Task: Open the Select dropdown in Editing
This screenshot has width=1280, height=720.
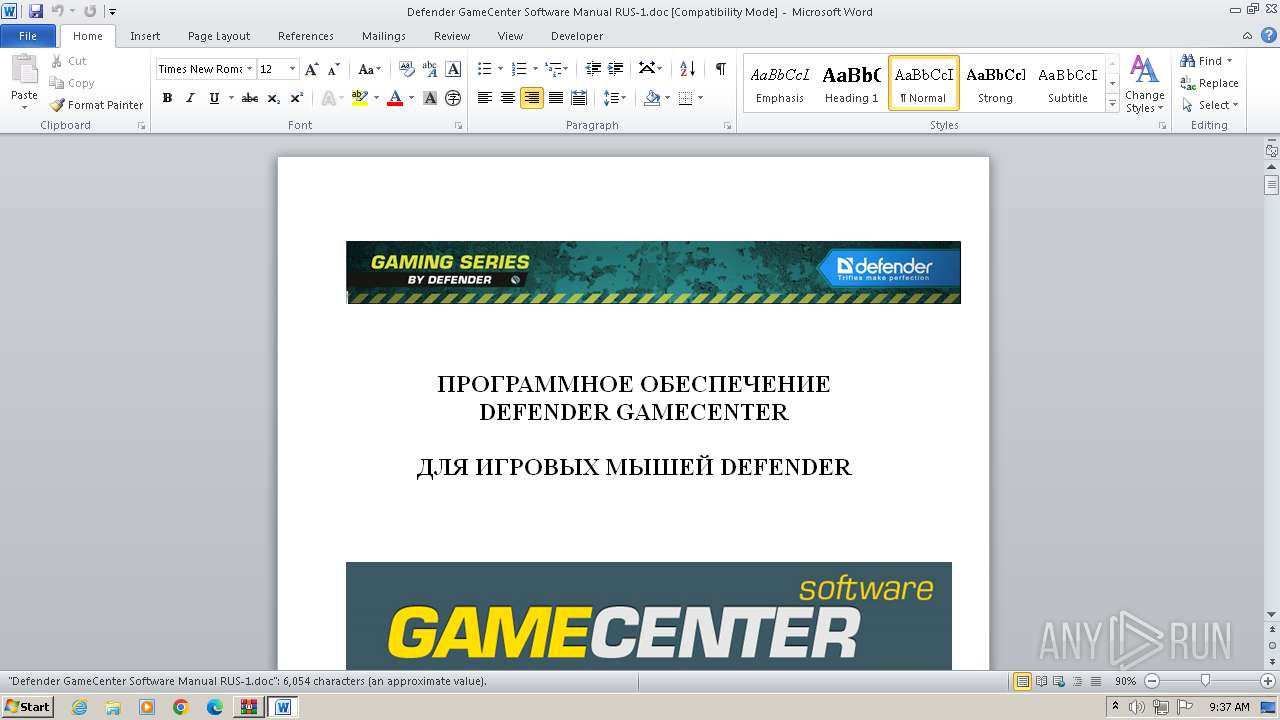Action: click(1209, 105)
